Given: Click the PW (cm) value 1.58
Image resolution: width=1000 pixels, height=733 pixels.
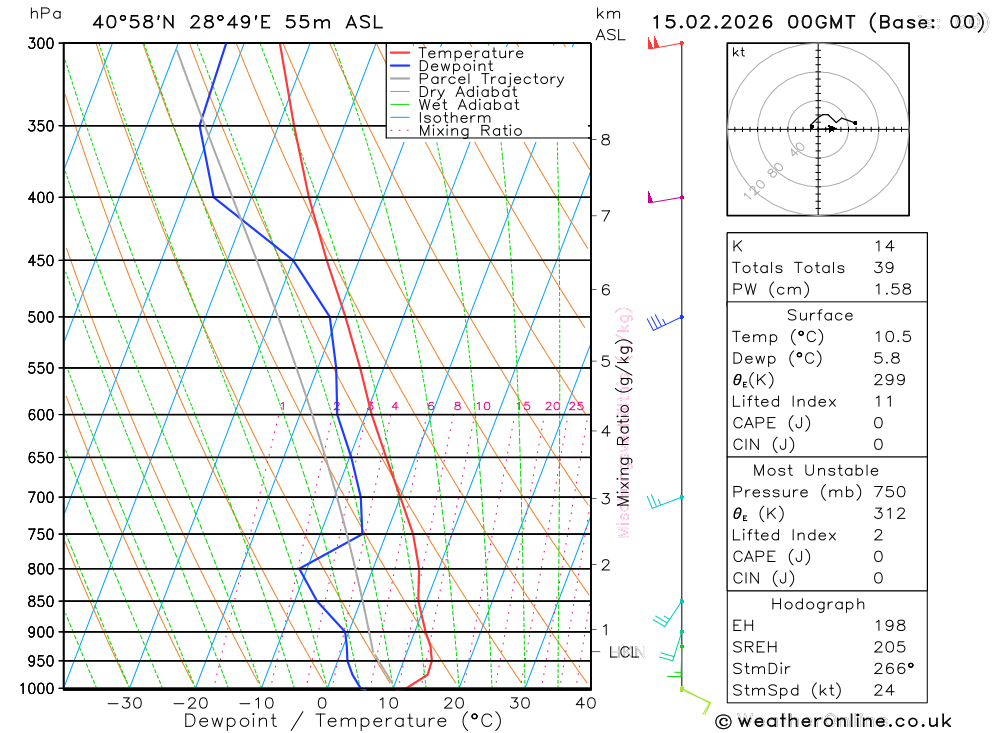Looking at the screenshot, I should tap(893, 290).
